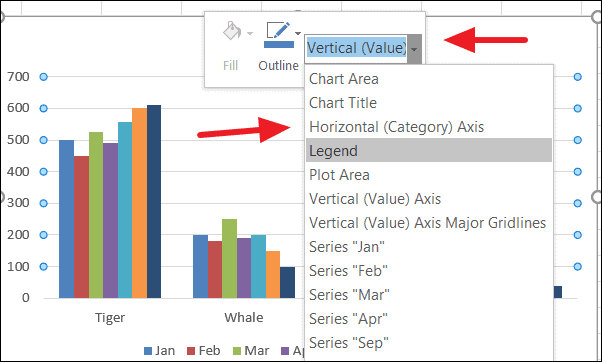This screenshot has width=602, height=362.
Task: Click the gridline handle next to 700
Action: 43,77
